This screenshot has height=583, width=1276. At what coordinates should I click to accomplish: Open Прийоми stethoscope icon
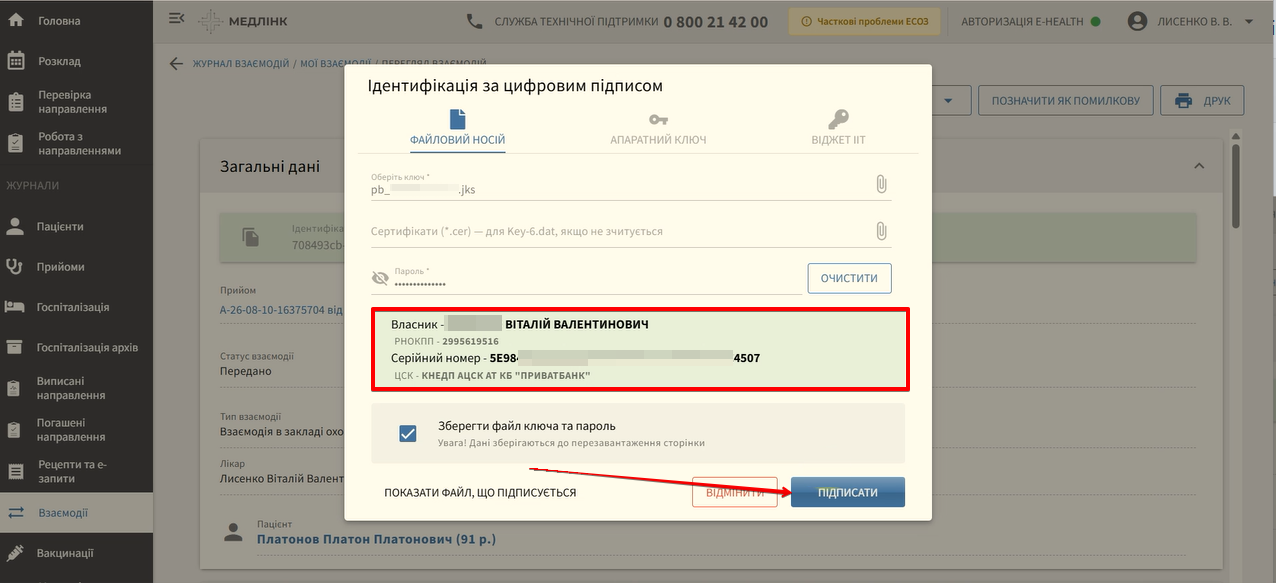click(15, 267)
